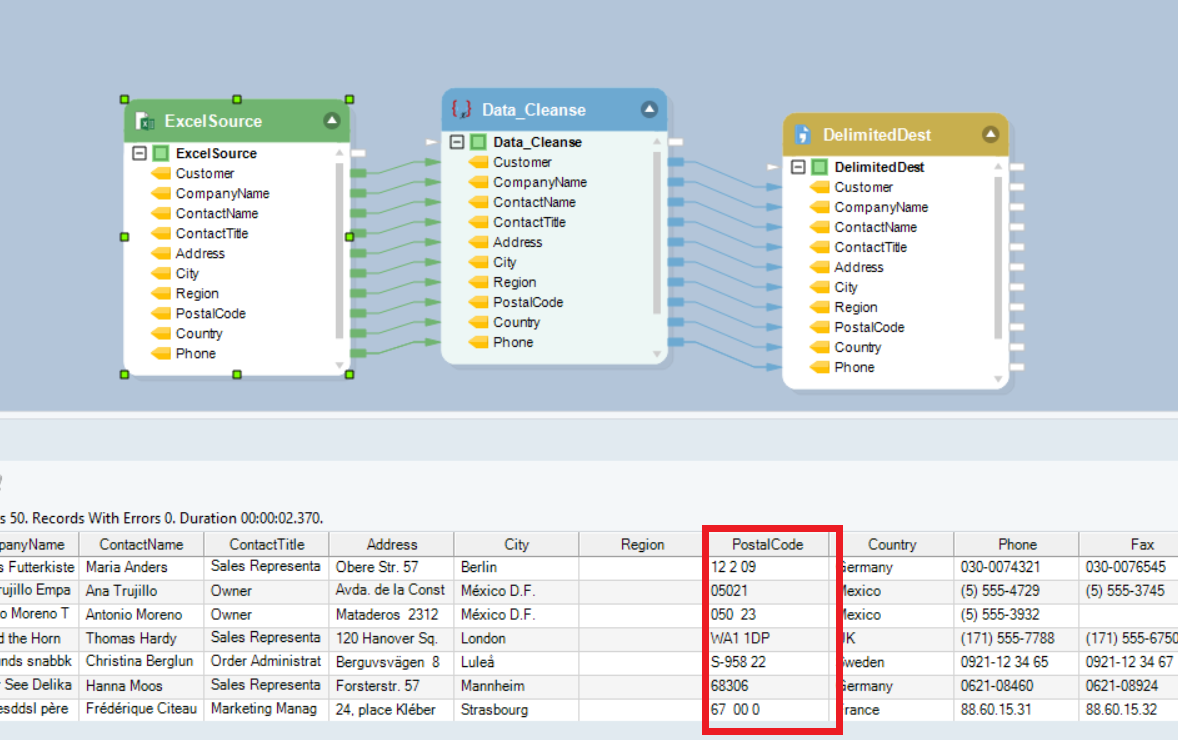This screenshot has height=740, width=1178.
Task: Click the DelimitedDest file icon
Action: click(x=802, y=134)
